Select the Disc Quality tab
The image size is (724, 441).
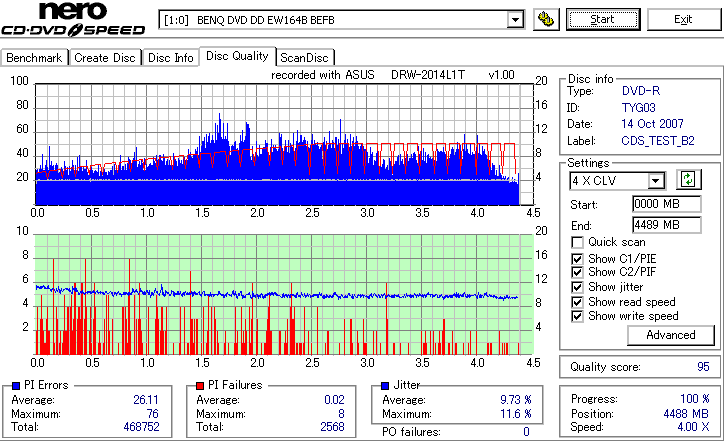tap(237, 56)
